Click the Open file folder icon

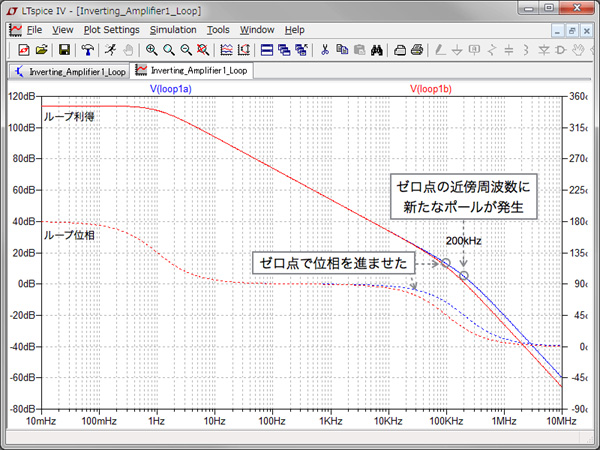coord(41,49)
